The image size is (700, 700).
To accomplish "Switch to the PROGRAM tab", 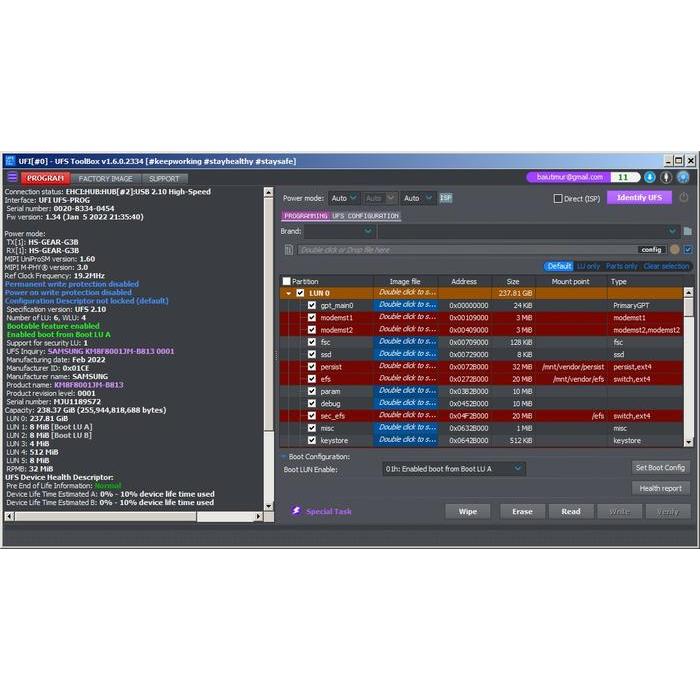I will point(45,178).
